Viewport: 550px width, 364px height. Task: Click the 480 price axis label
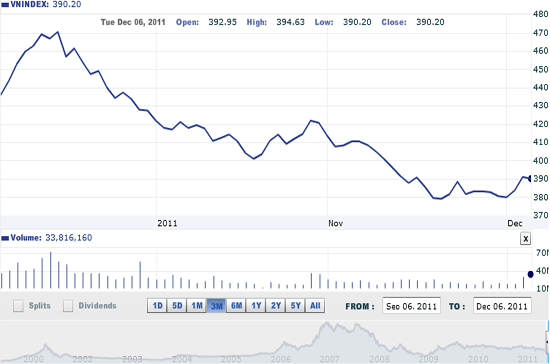541,14
